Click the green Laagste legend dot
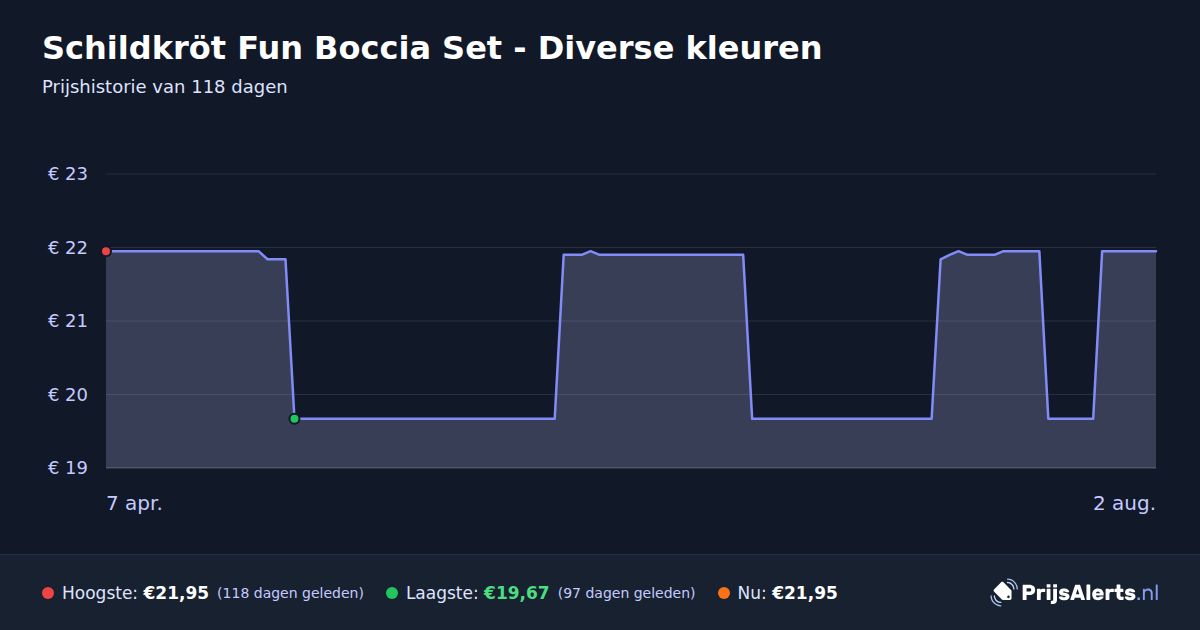Viewport: 1200px width, 630px height. pos(392,593)
